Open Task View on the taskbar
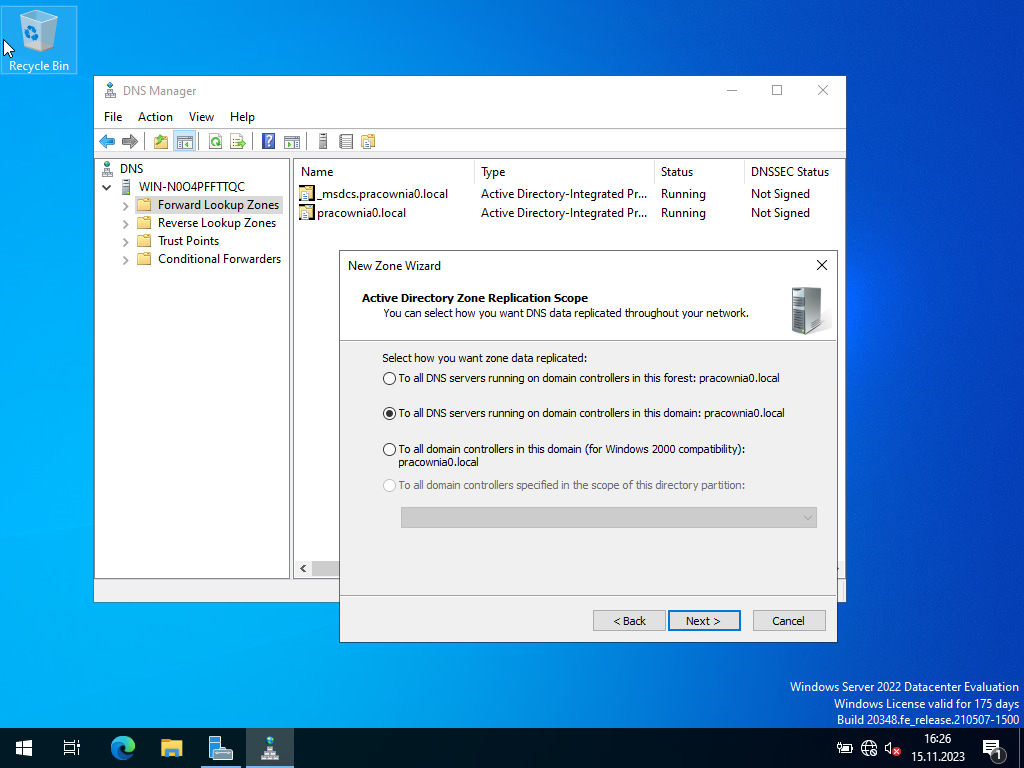1024x768 pixels. pyautogui.click(x=72, y=748)
